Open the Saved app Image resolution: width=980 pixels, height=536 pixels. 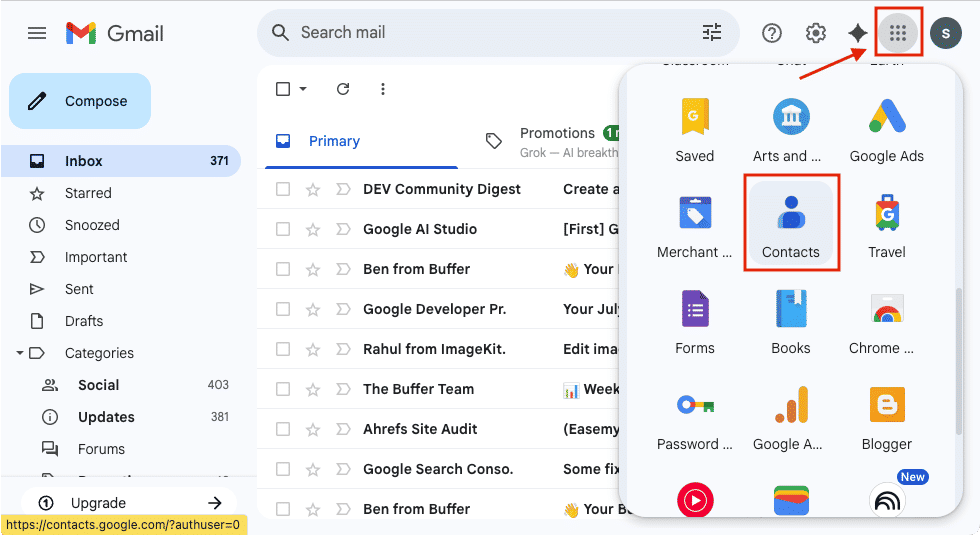point(694,130)
